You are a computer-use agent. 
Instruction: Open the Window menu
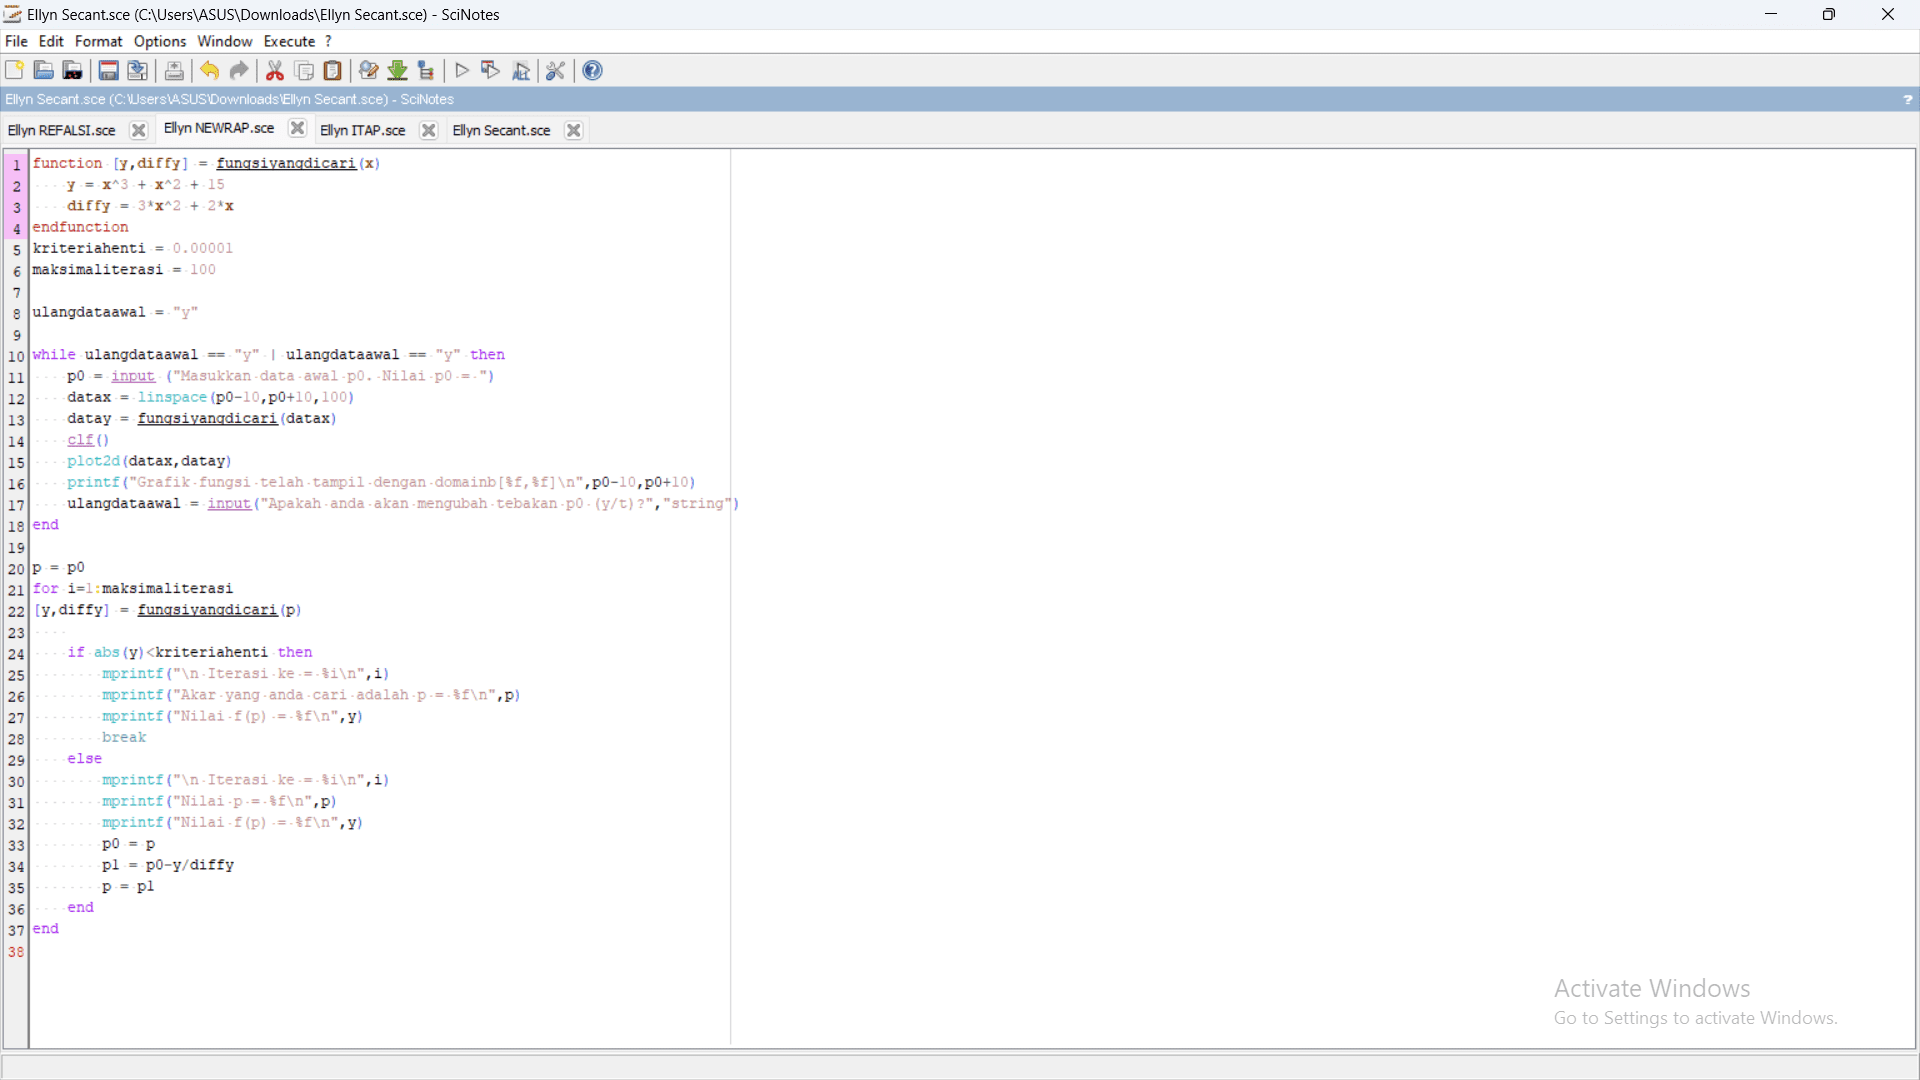pyautogui.click(x=225, y=41)
